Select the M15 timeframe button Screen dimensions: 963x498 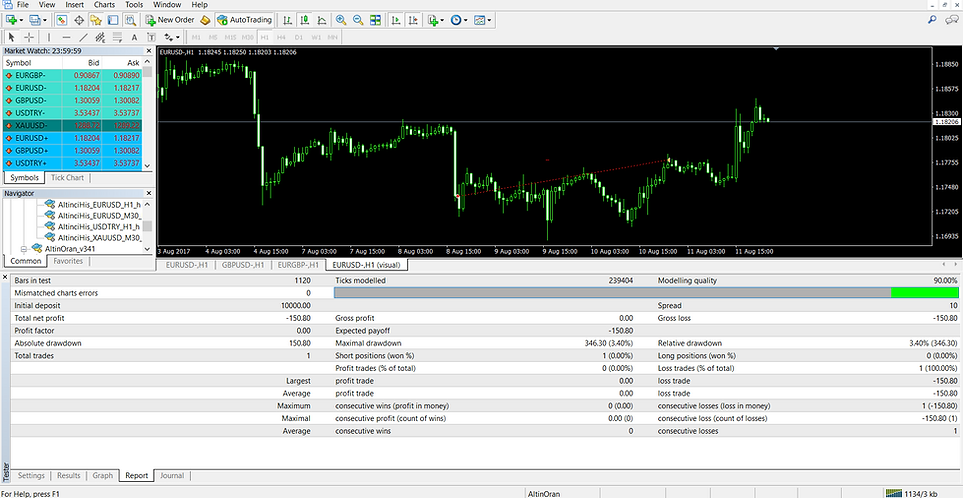tap(230, 37)
